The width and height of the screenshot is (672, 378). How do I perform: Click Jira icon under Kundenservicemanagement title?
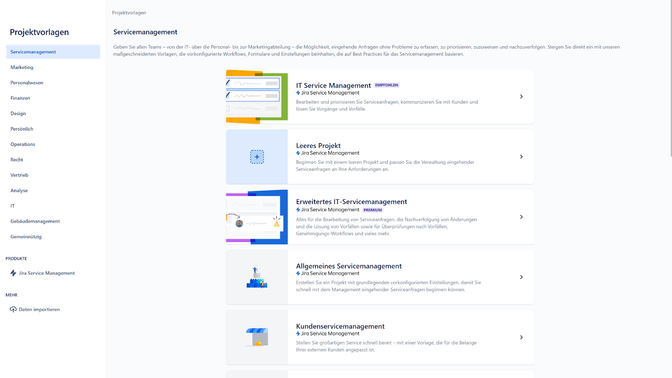(x=298, y=334)
